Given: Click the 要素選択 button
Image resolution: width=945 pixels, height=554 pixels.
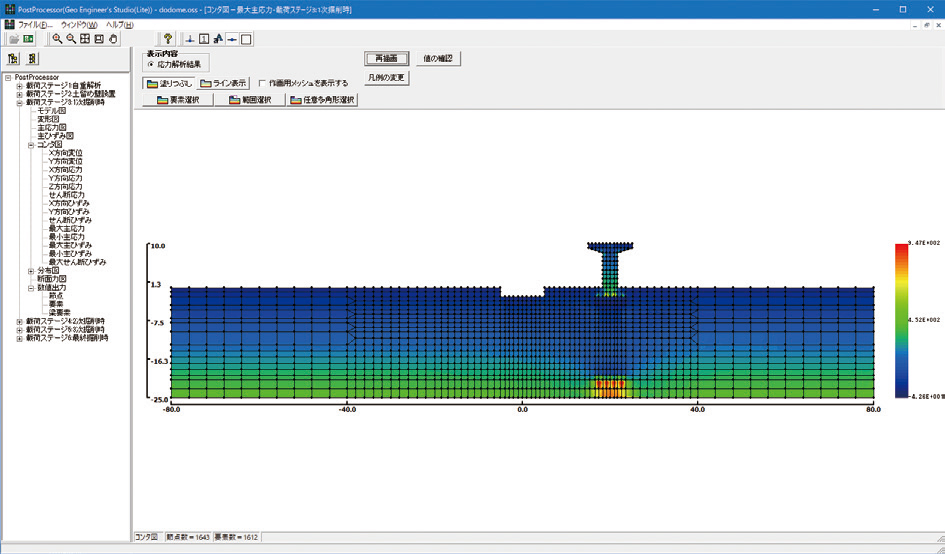Looking at the screenshot, I should point(178,100).
